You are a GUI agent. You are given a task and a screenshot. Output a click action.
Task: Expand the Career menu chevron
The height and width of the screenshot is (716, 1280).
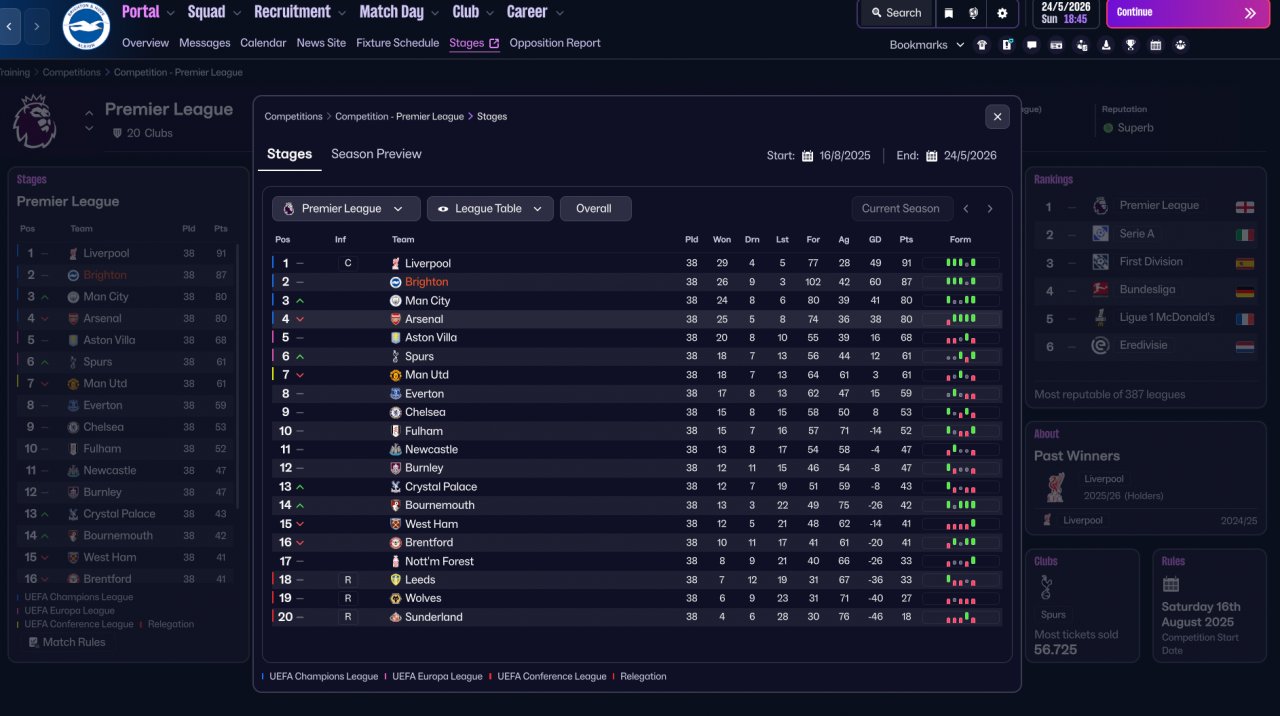point(558,13)
